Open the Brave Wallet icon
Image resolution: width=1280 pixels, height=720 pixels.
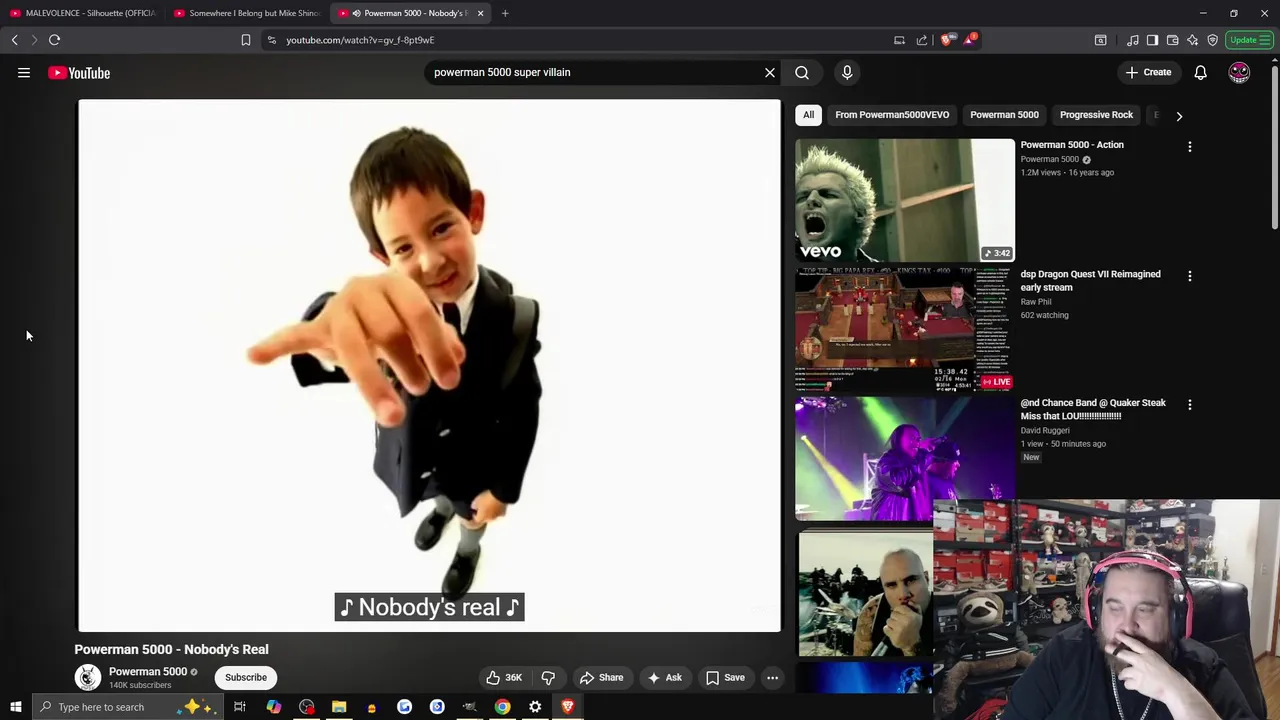(x=1172, y=40)
